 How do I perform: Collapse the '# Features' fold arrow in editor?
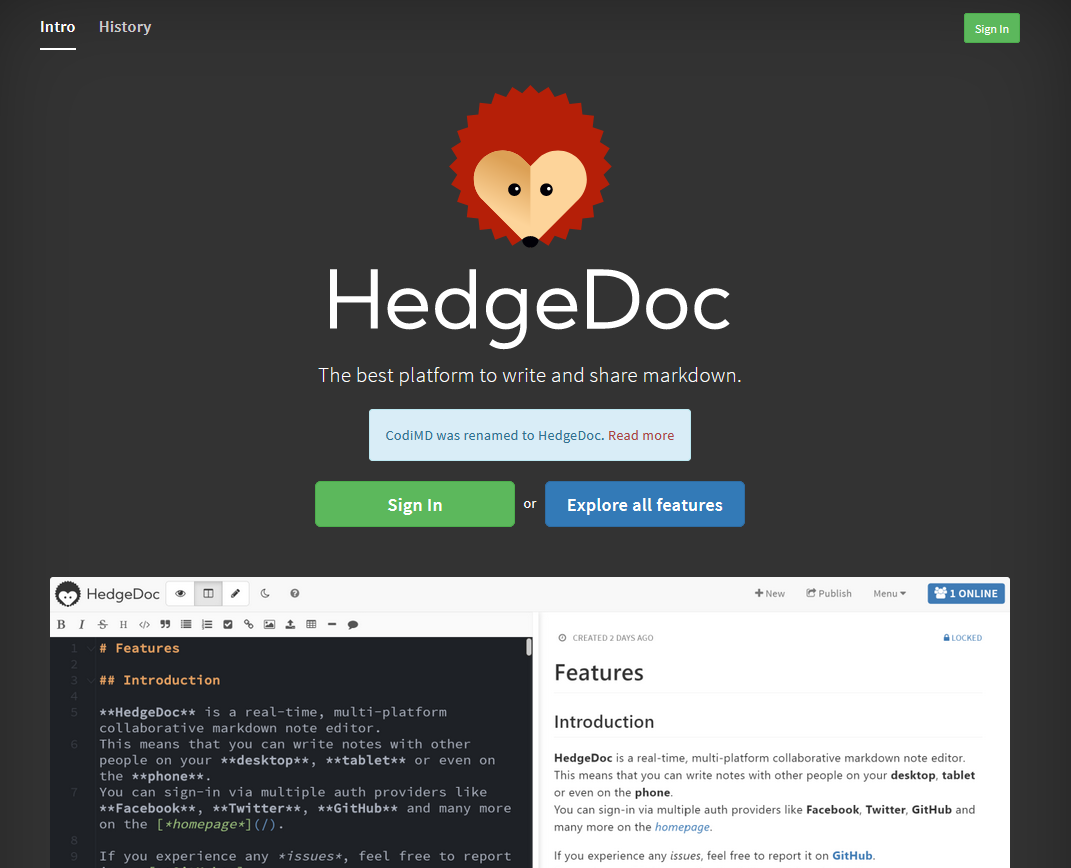tap(91, 648)
